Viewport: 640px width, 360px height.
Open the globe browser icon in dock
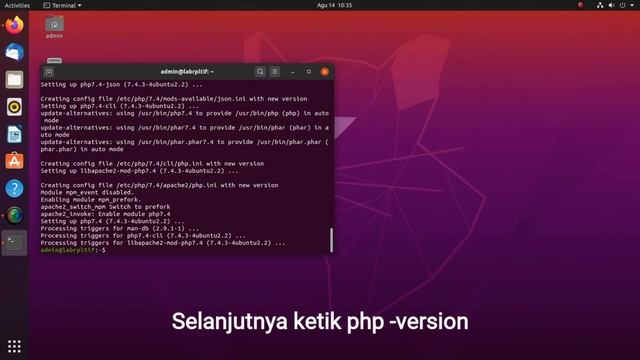point(14,216)
